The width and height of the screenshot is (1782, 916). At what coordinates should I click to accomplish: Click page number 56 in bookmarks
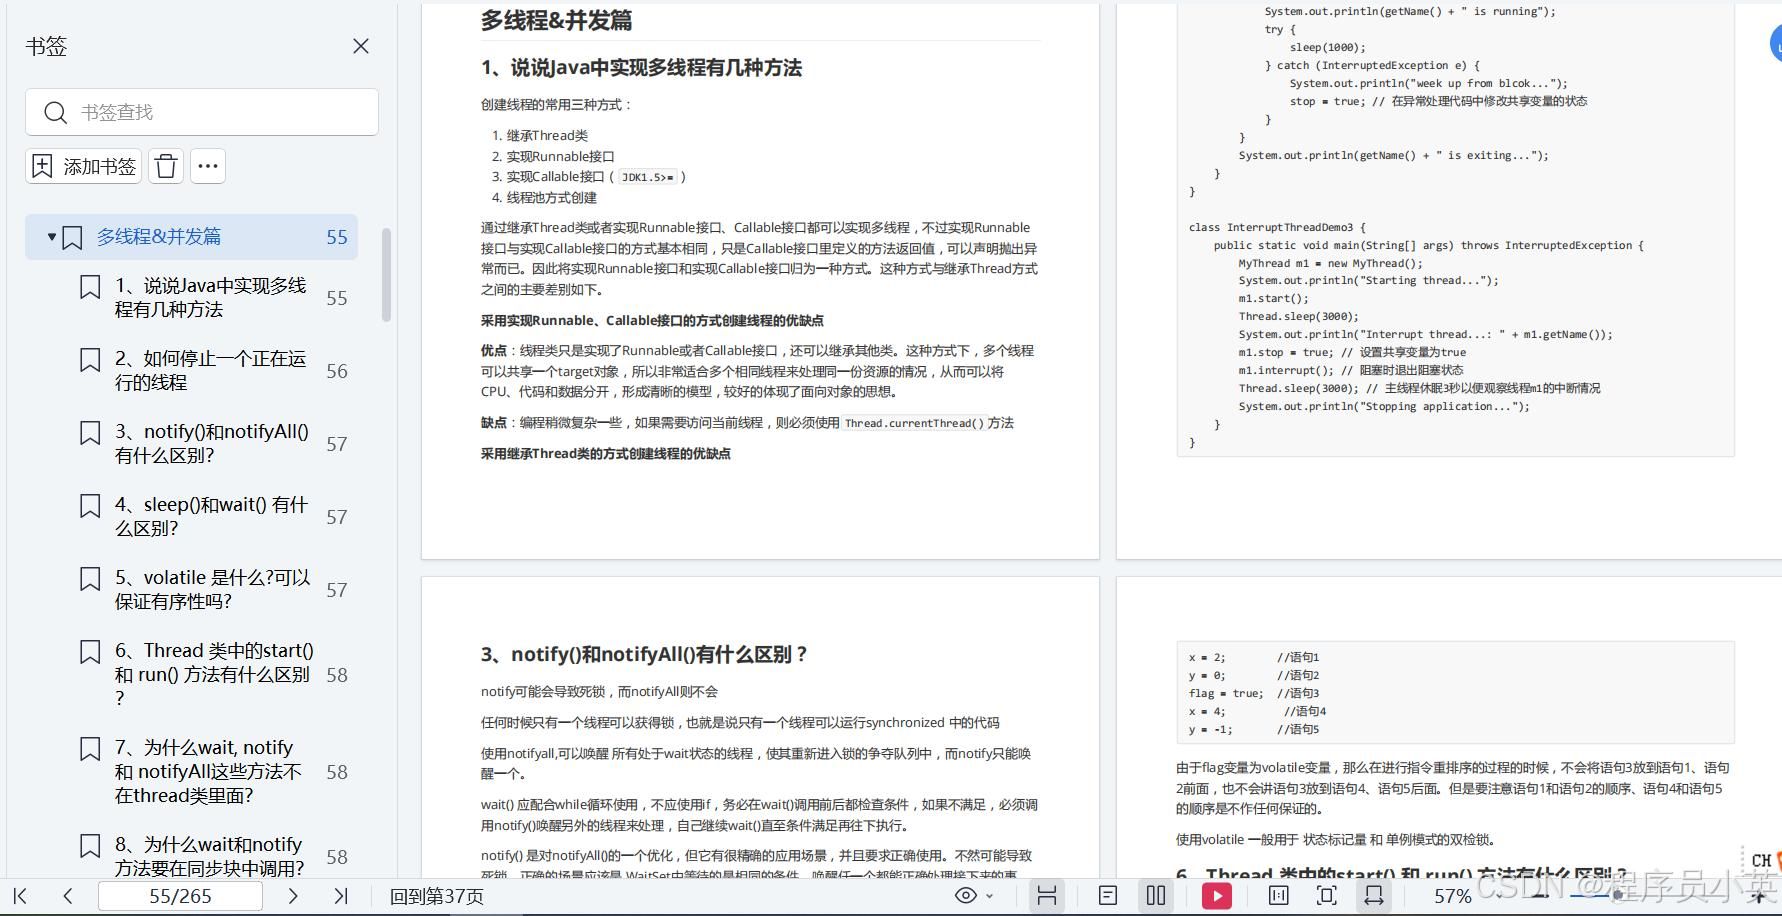pyautogui.click(x=337, y=371)
